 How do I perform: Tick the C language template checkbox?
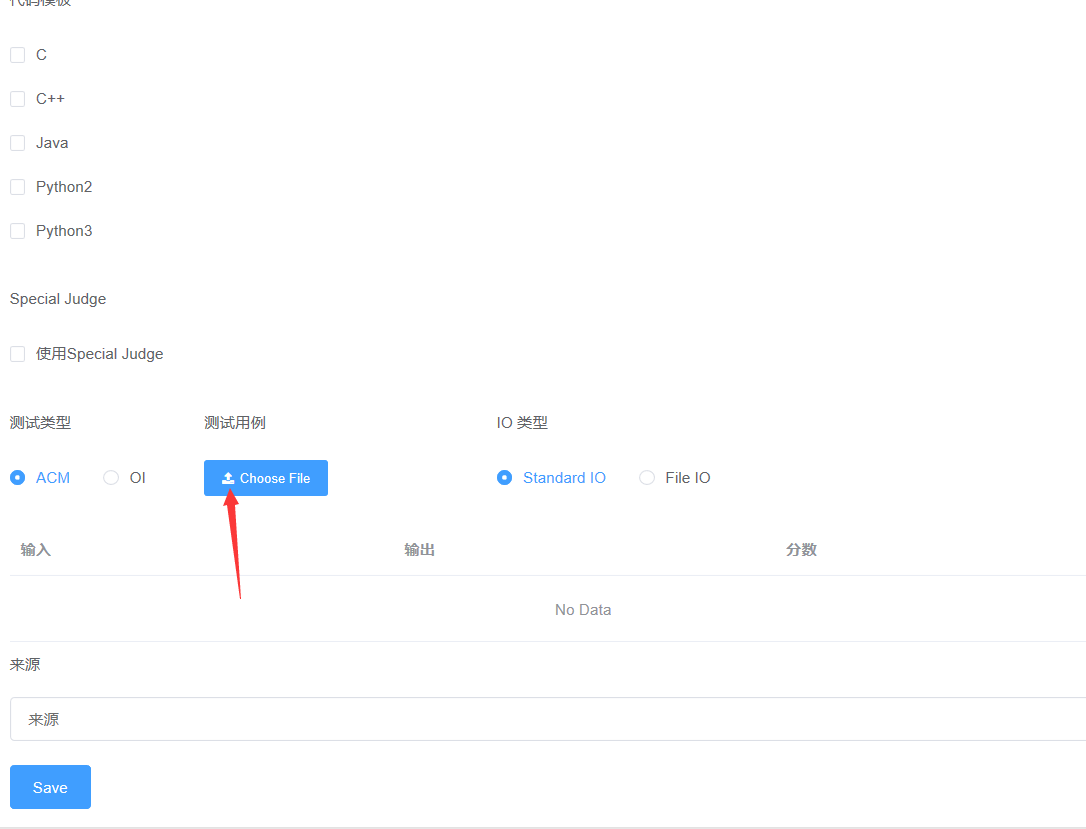click(x=17, y=55)
